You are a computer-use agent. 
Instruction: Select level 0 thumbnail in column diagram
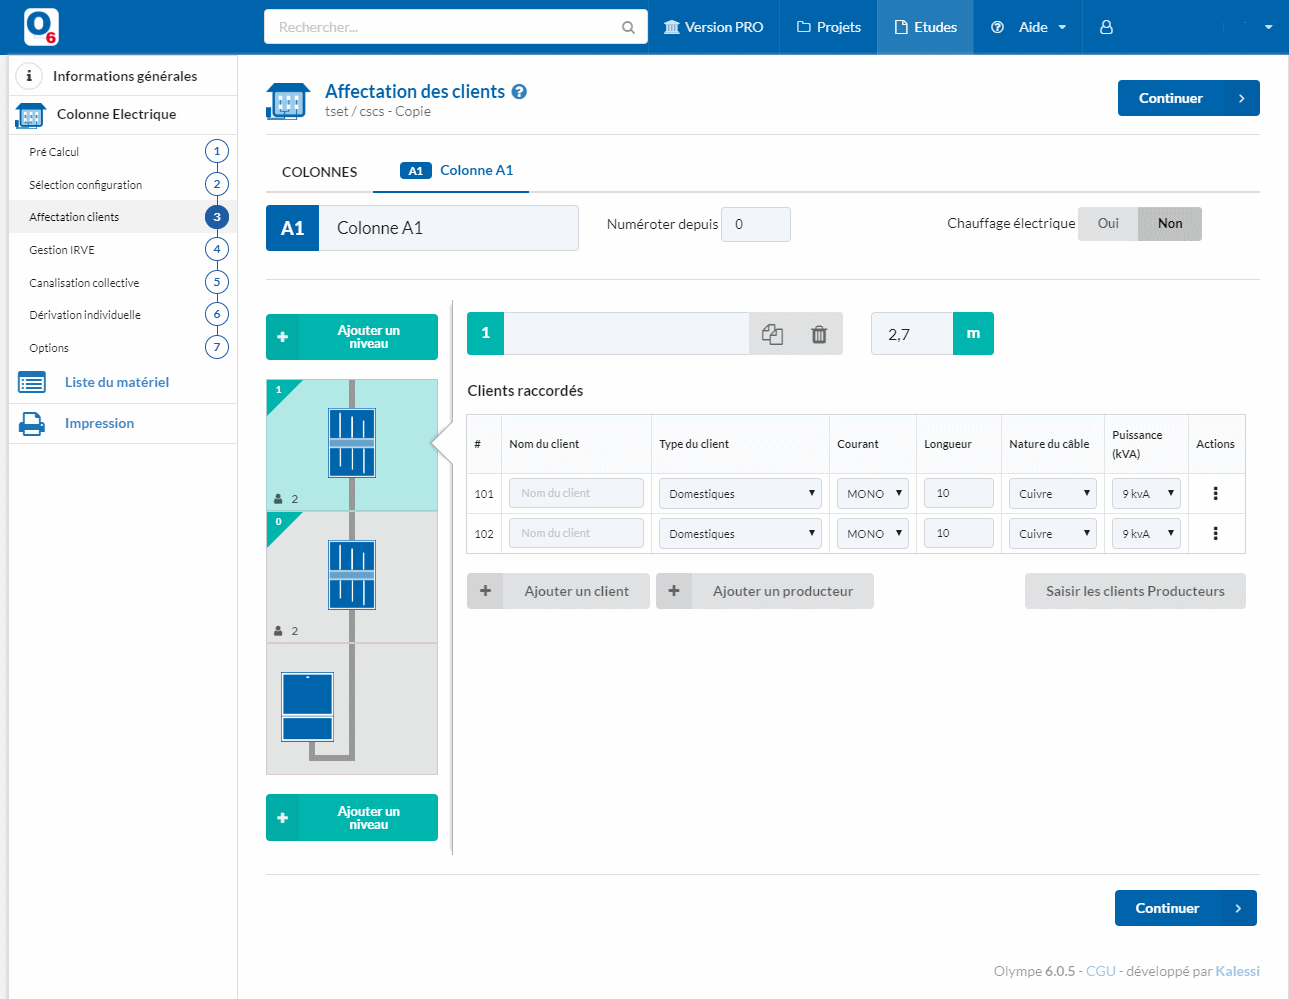[x=352, y=577]
